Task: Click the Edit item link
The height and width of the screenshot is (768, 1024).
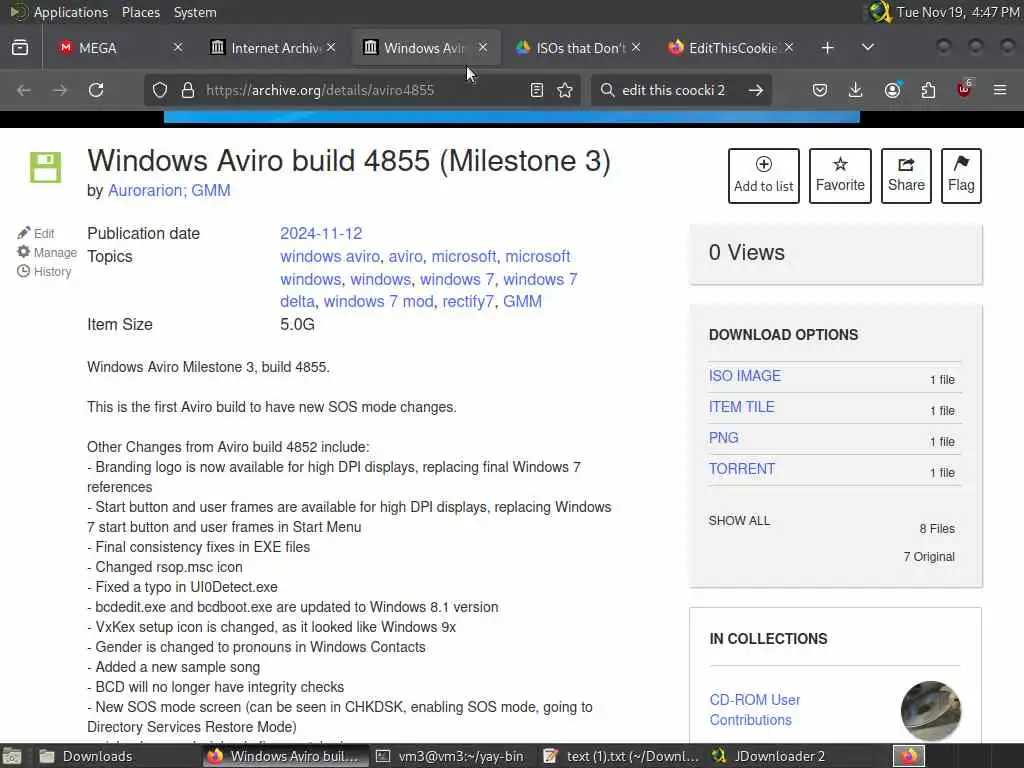Action: pos(36,233)
